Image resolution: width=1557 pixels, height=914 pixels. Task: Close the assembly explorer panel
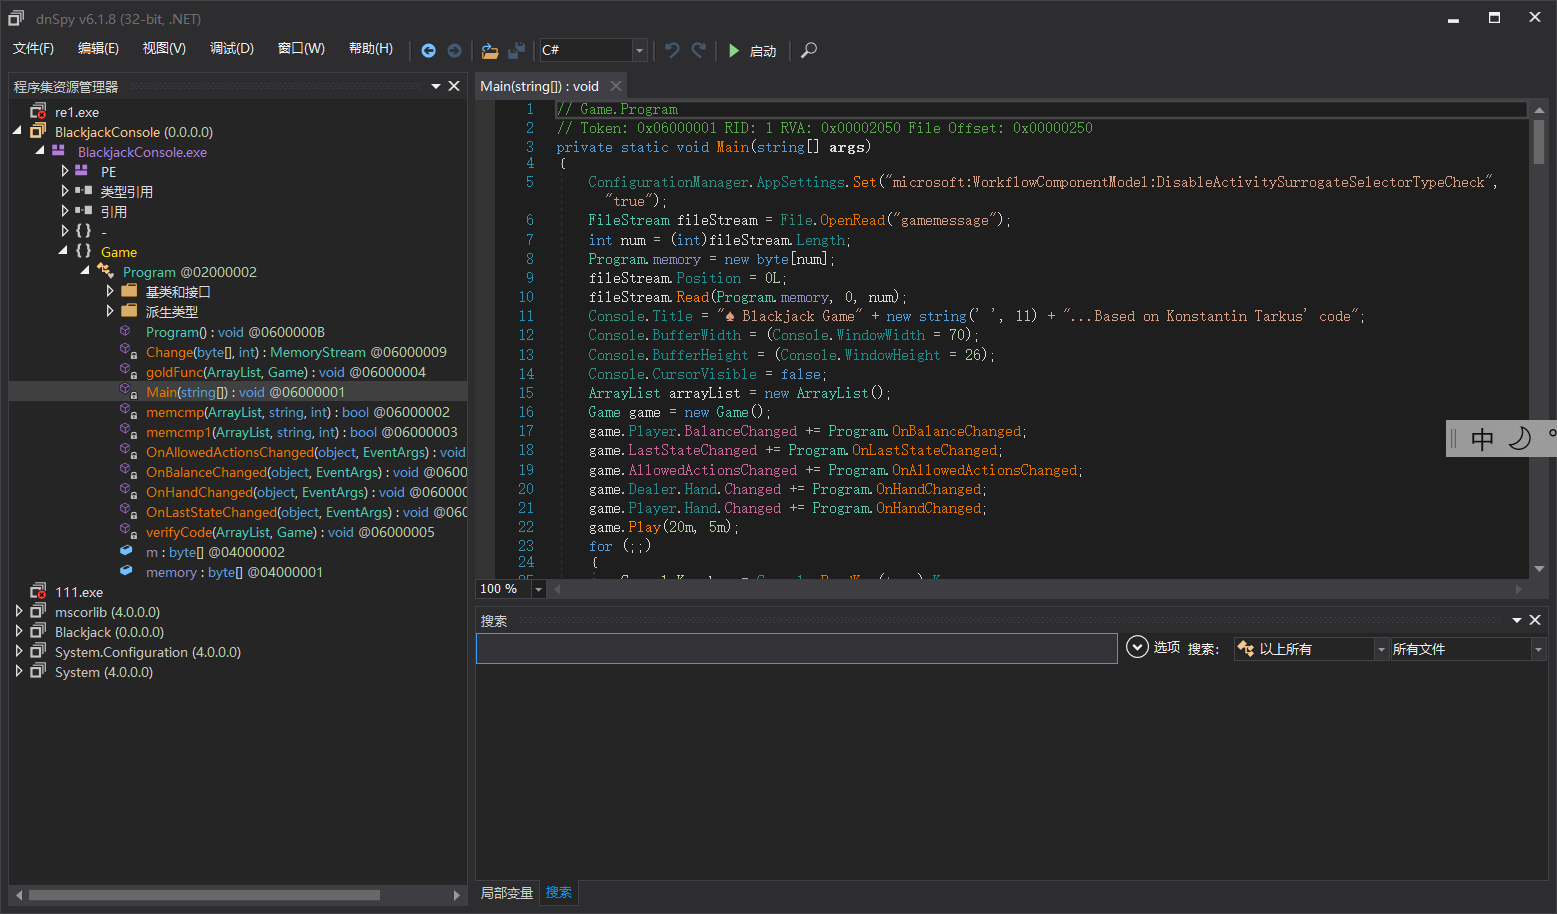click(x=454, y=86)
